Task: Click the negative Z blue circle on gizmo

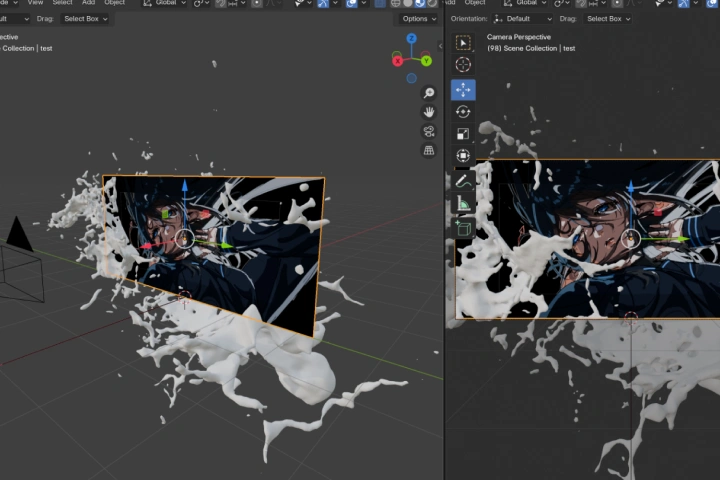Action: (x=411, y=79)
